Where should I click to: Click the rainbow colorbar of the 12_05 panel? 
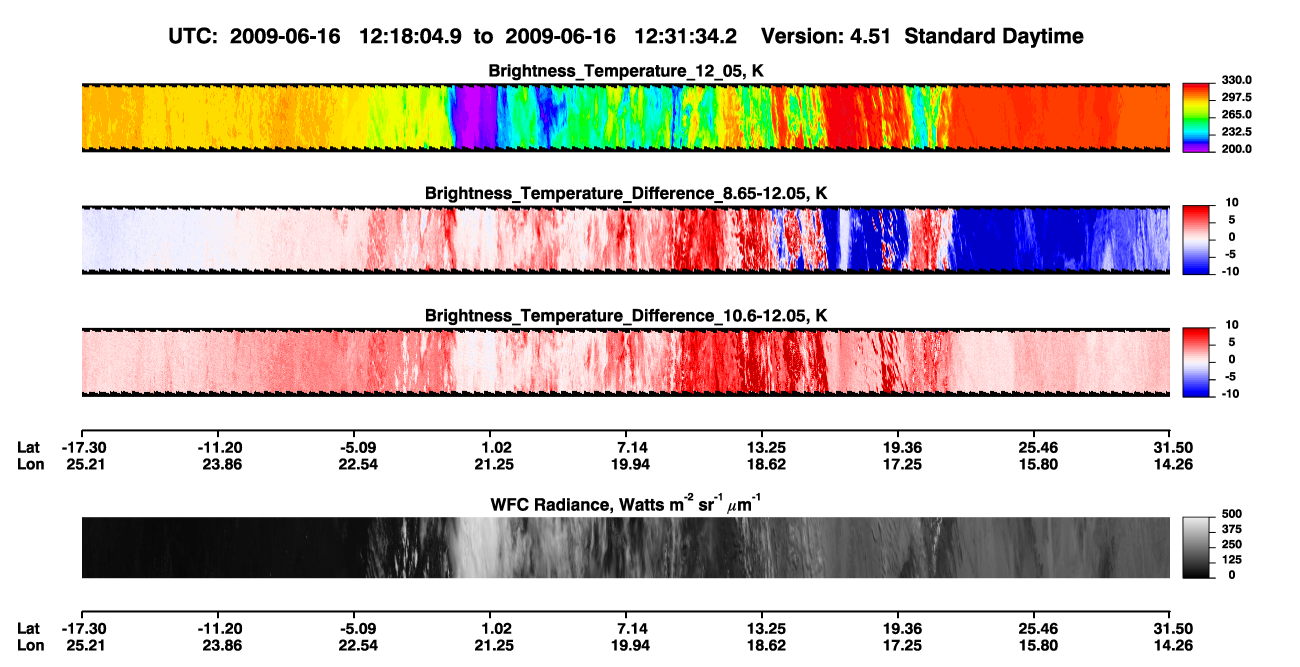click(1196, 118)
